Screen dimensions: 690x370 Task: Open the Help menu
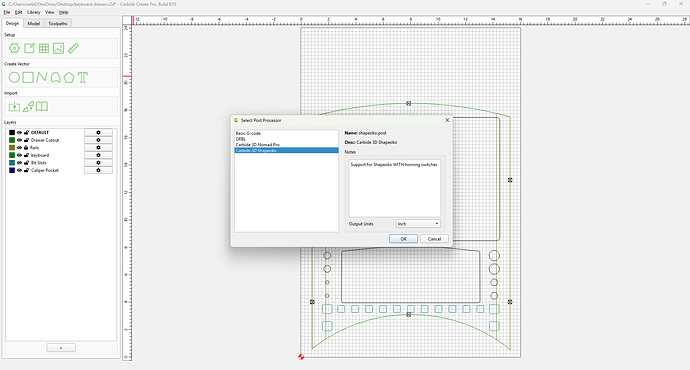63,12
